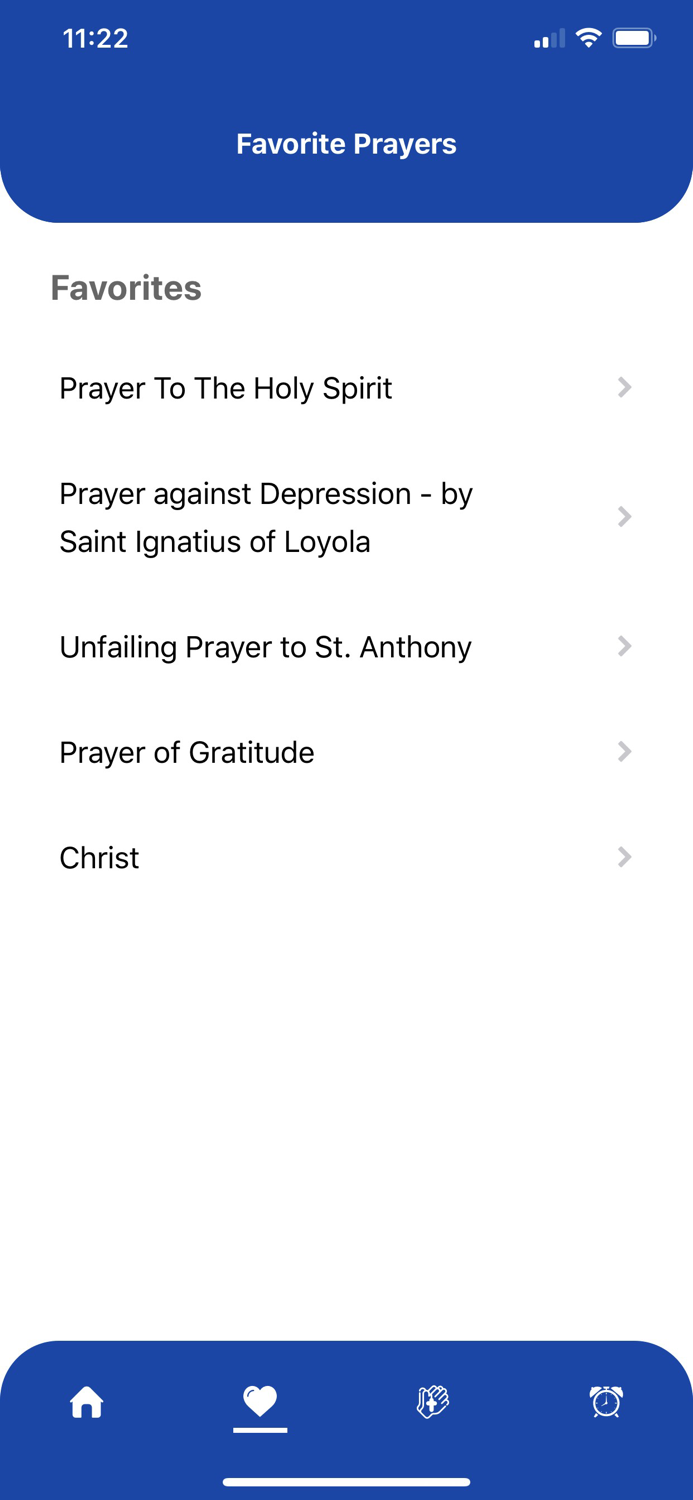Expand the Prayer To The Holy Spirit chevron
This screenshot has width=693, height=1500.
tap(624, 388)
